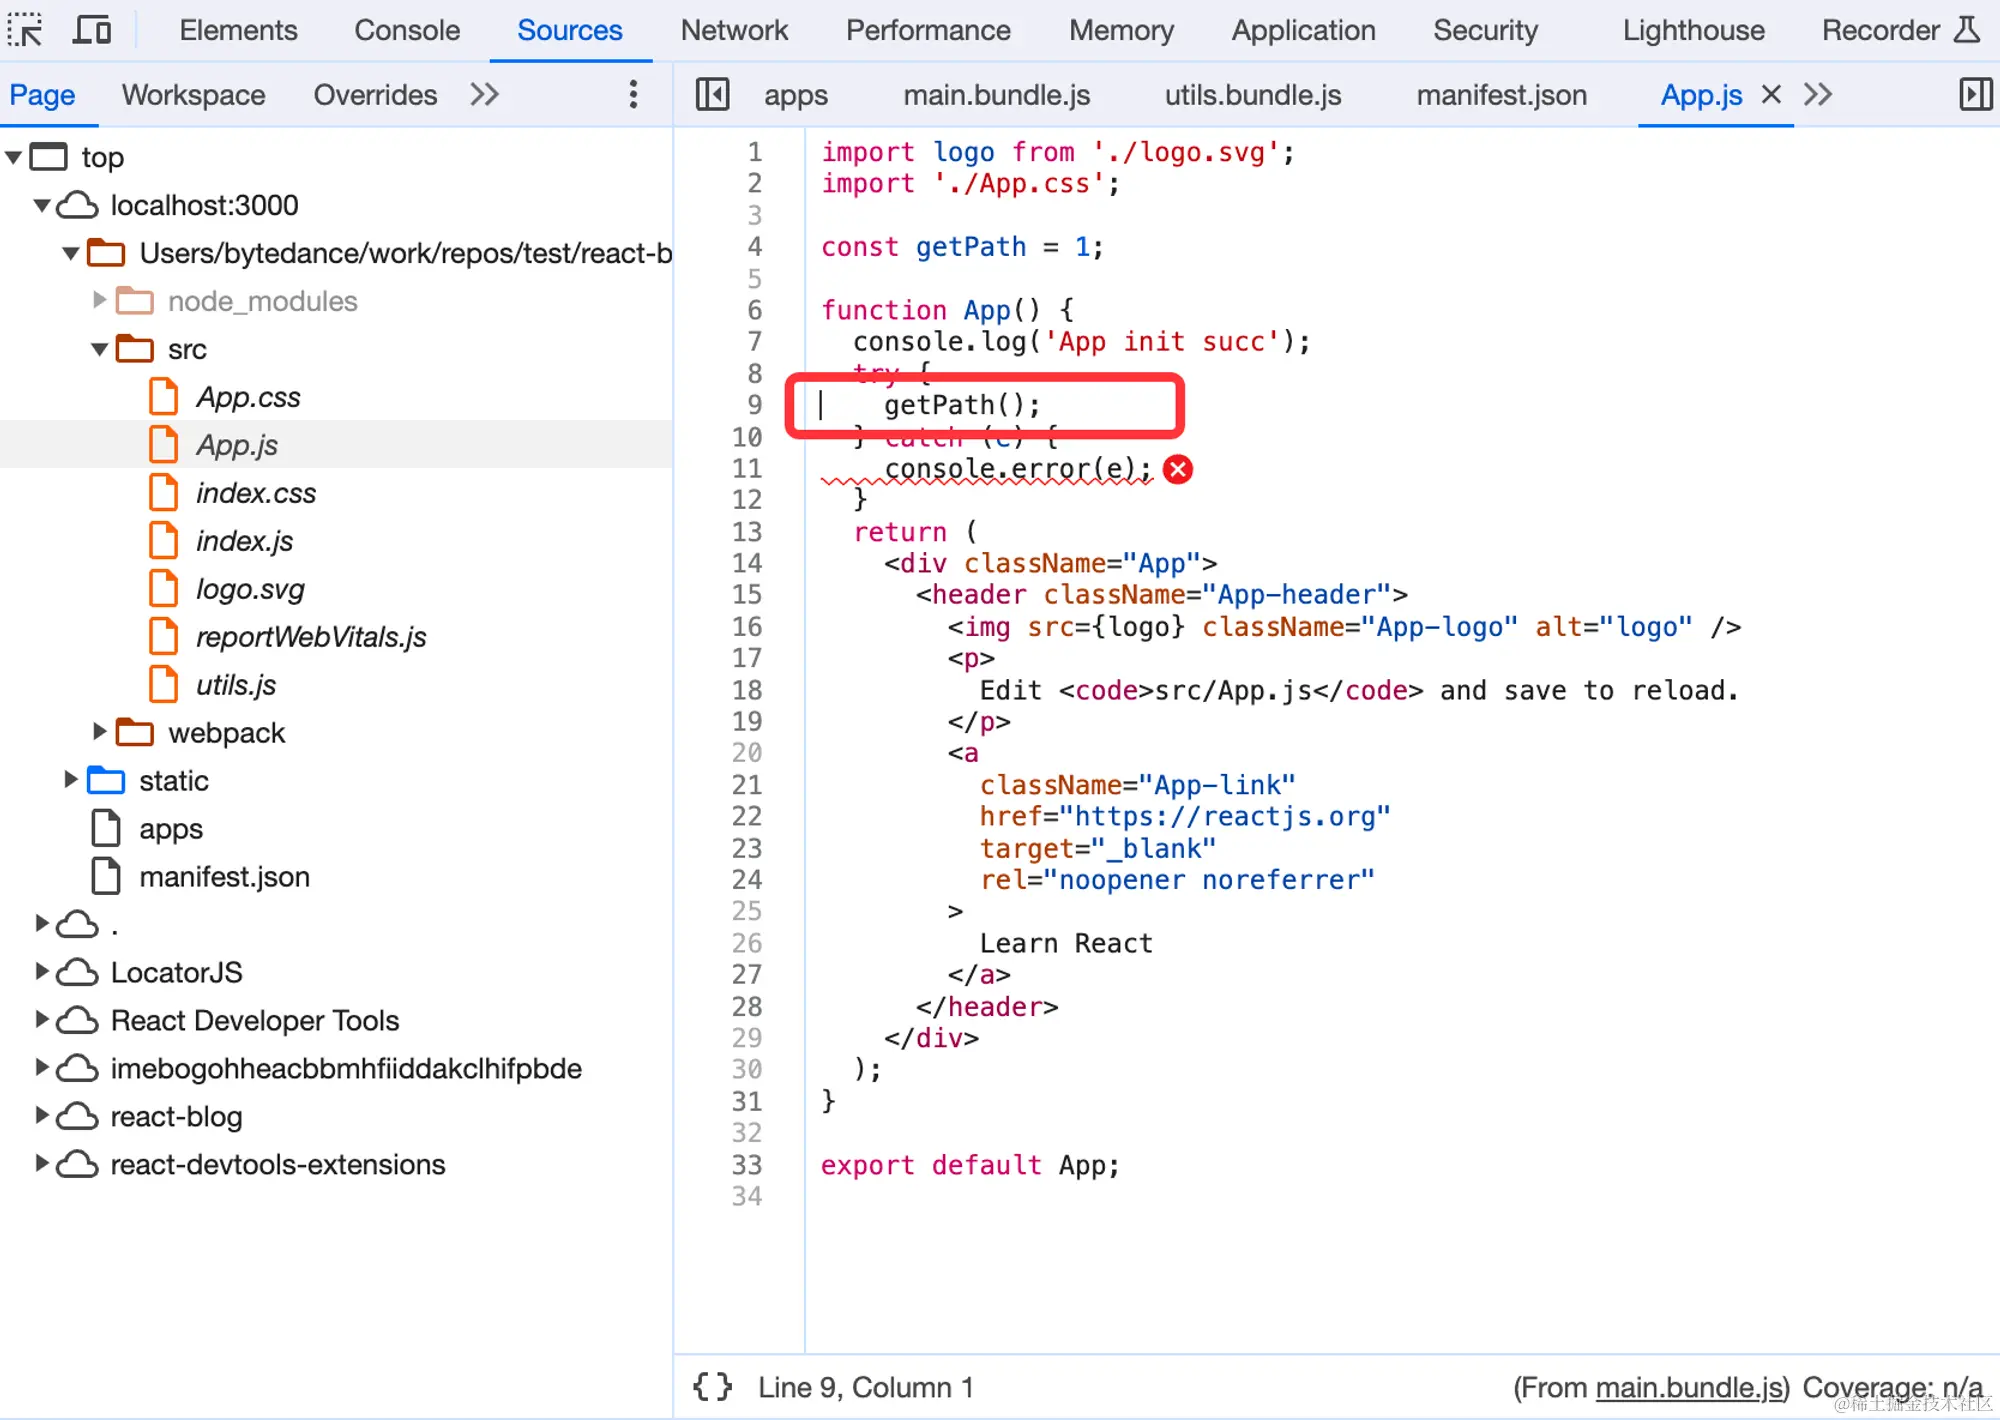
Task: Switch to the Console tab
Action: [406, 29]
